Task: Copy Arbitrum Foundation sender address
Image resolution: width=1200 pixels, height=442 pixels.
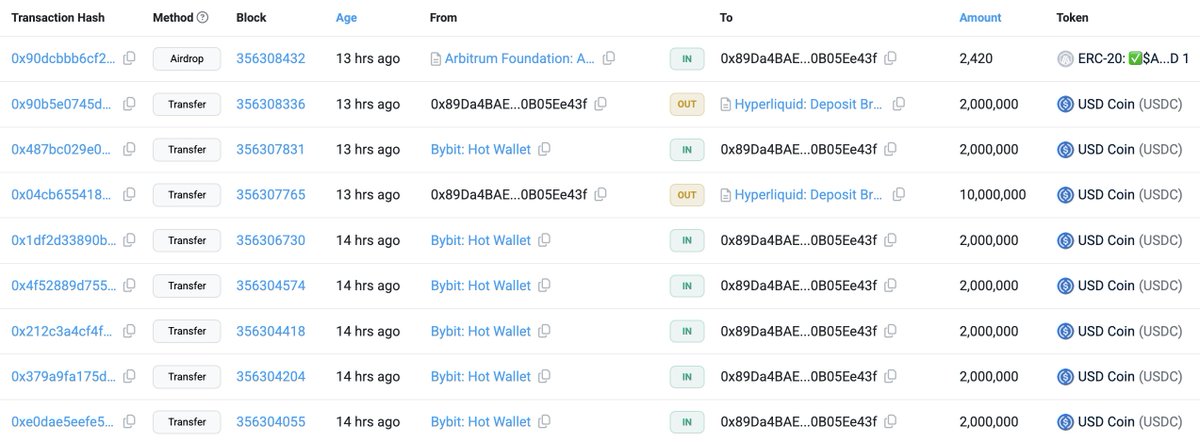Action: pos(609,59)
